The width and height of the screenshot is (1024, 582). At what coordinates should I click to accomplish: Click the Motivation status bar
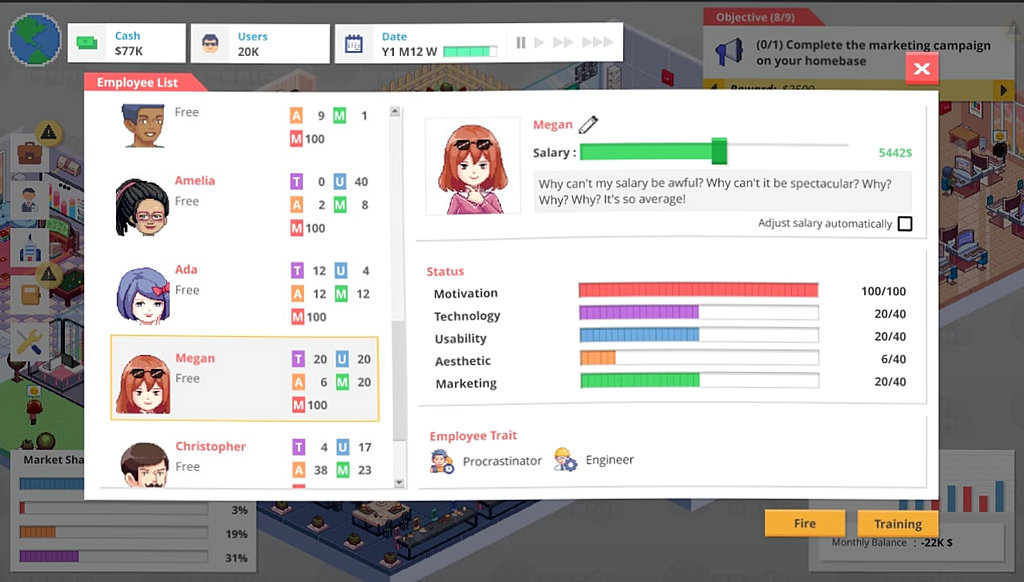698,291
